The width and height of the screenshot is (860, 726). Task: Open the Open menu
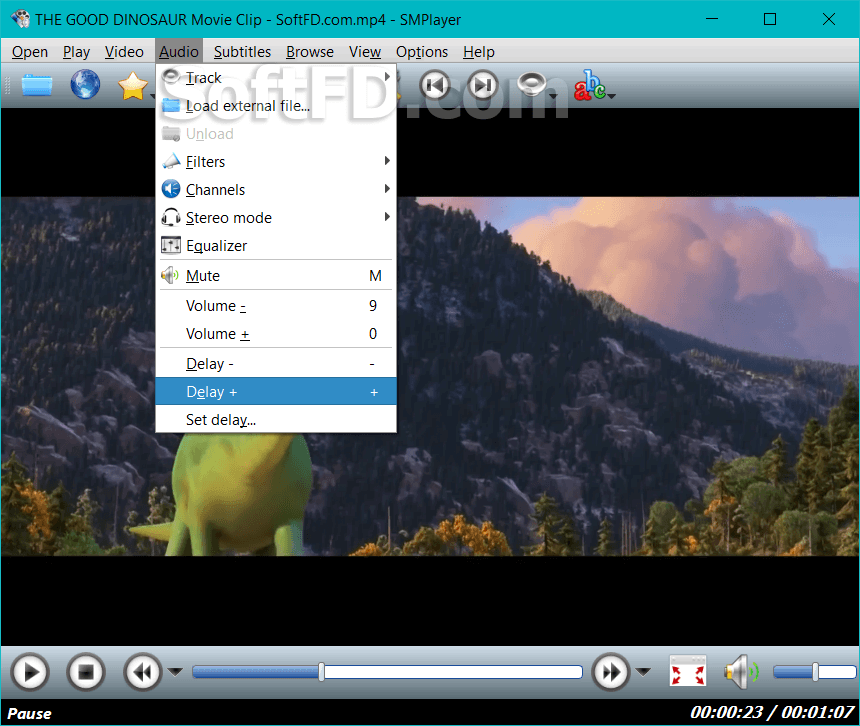[30, 52]
